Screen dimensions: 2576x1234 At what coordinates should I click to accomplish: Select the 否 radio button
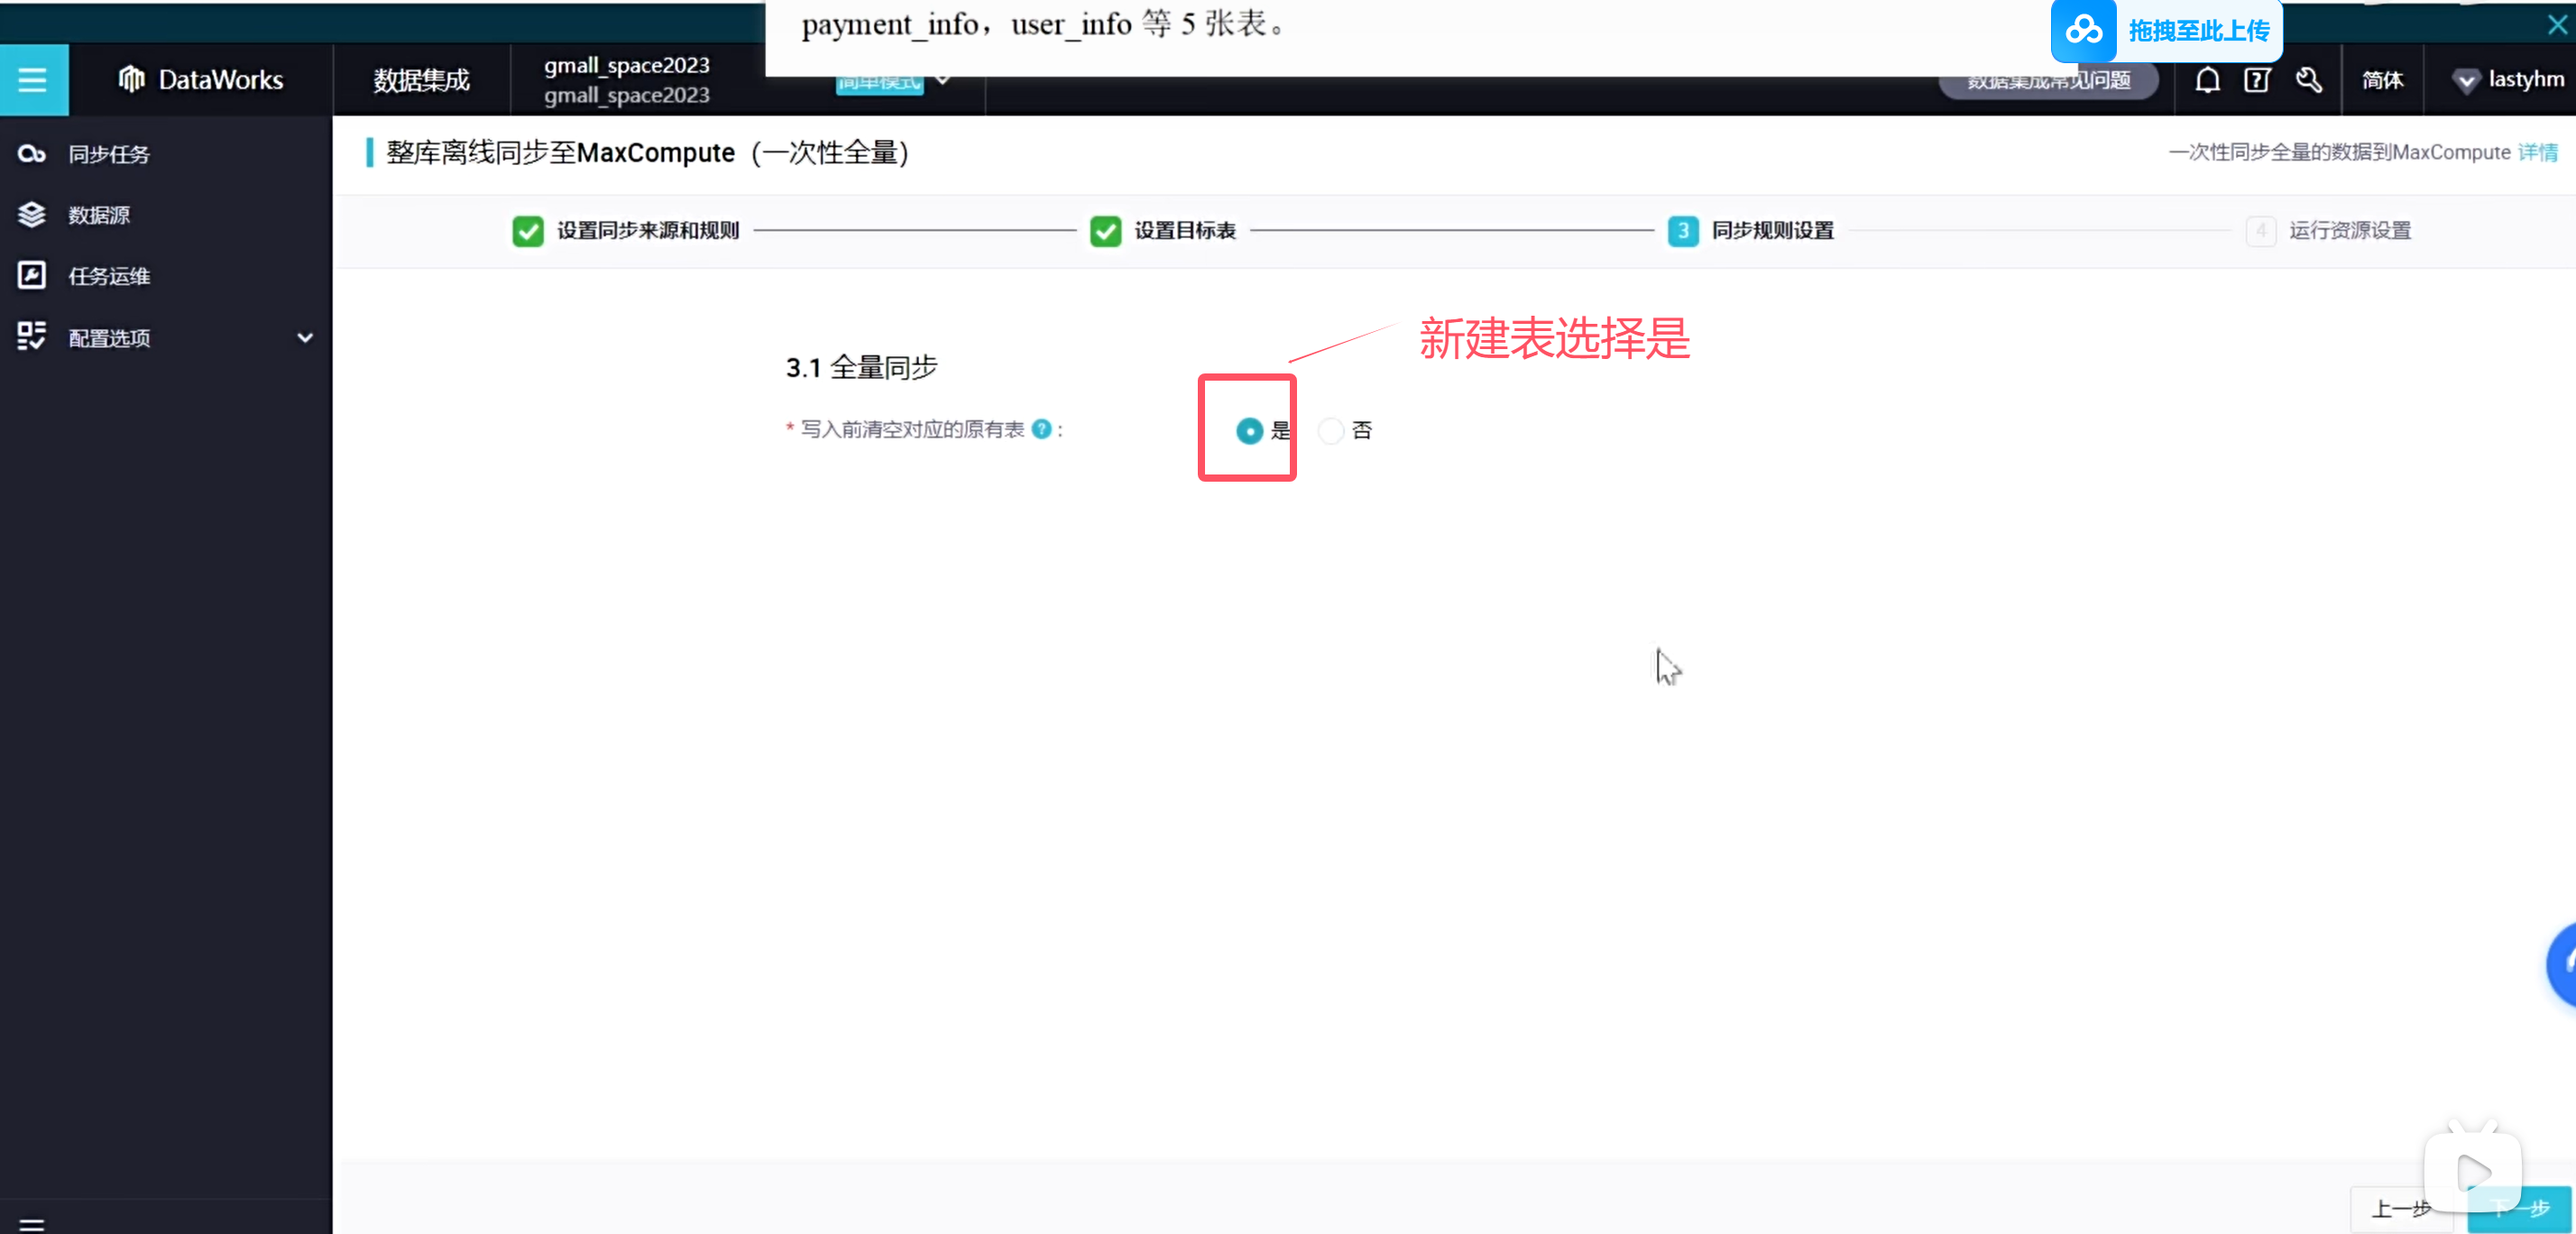[x=1330, y=431]
